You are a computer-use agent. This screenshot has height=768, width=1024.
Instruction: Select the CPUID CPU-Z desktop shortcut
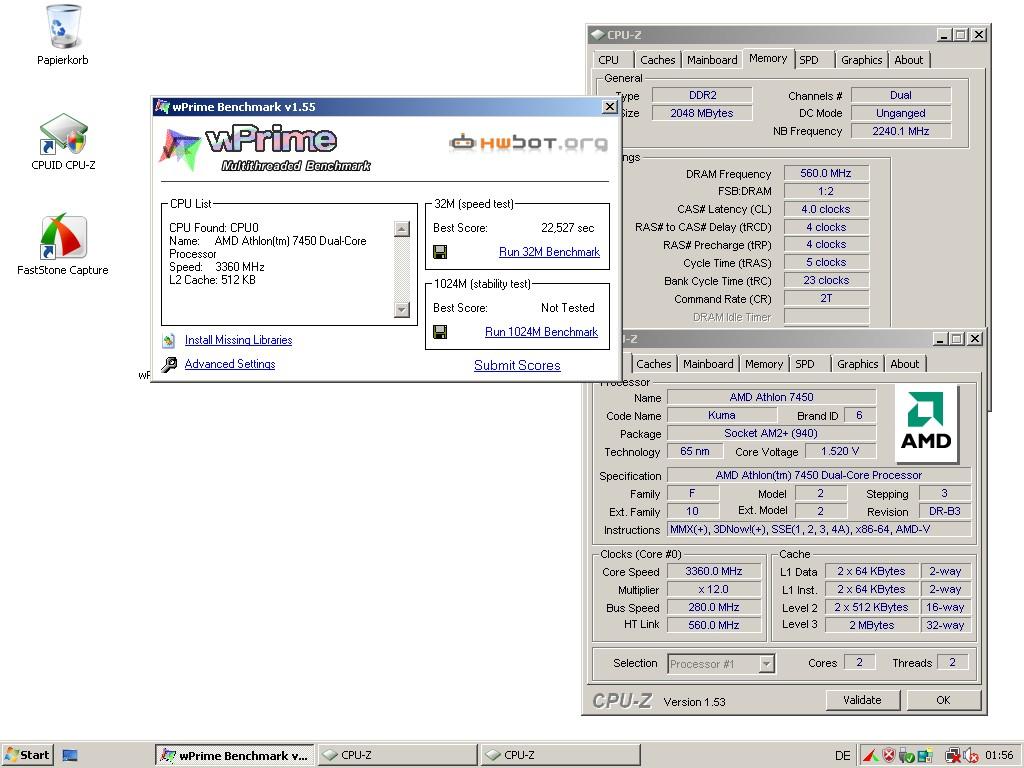(x=63, y=134)
